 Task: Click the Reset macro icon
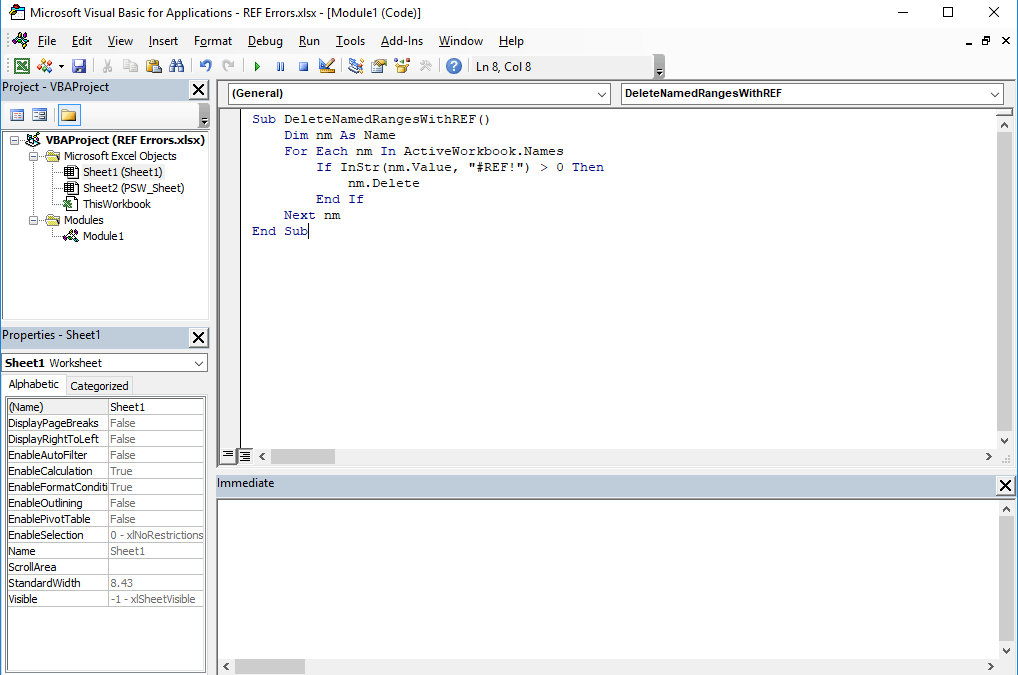pyautogui.click(x=302, y=66)
